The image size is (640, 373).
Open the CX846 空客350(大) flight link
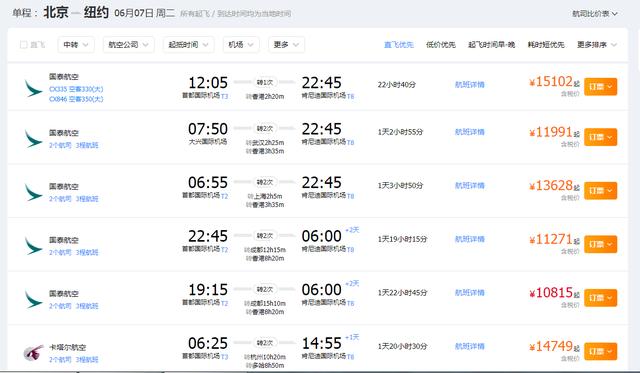76,99
